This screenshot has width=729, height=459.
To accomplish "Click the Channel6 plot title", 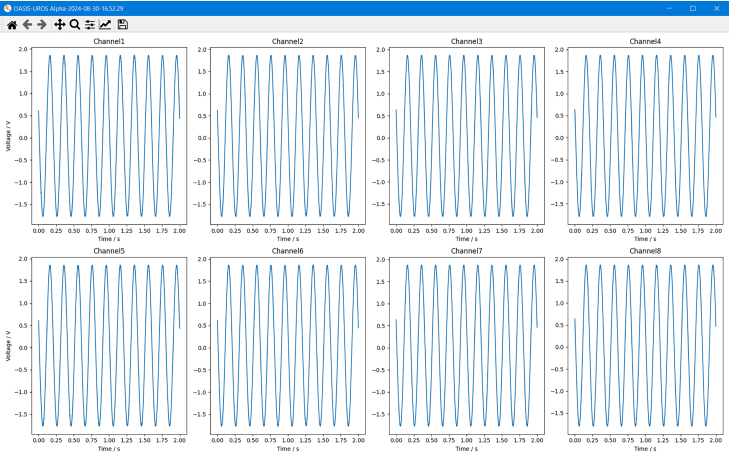I will (288, 251).
